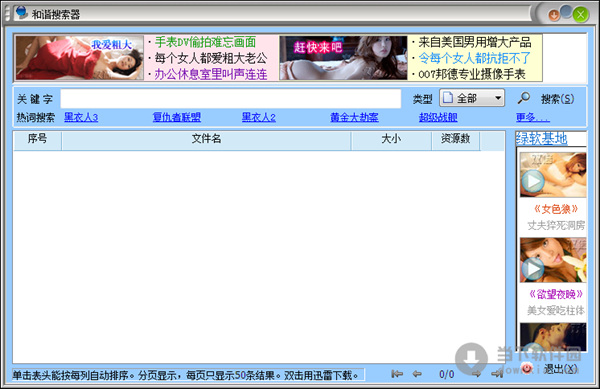
Task: Click the 更多... more link
Action: 532,117
